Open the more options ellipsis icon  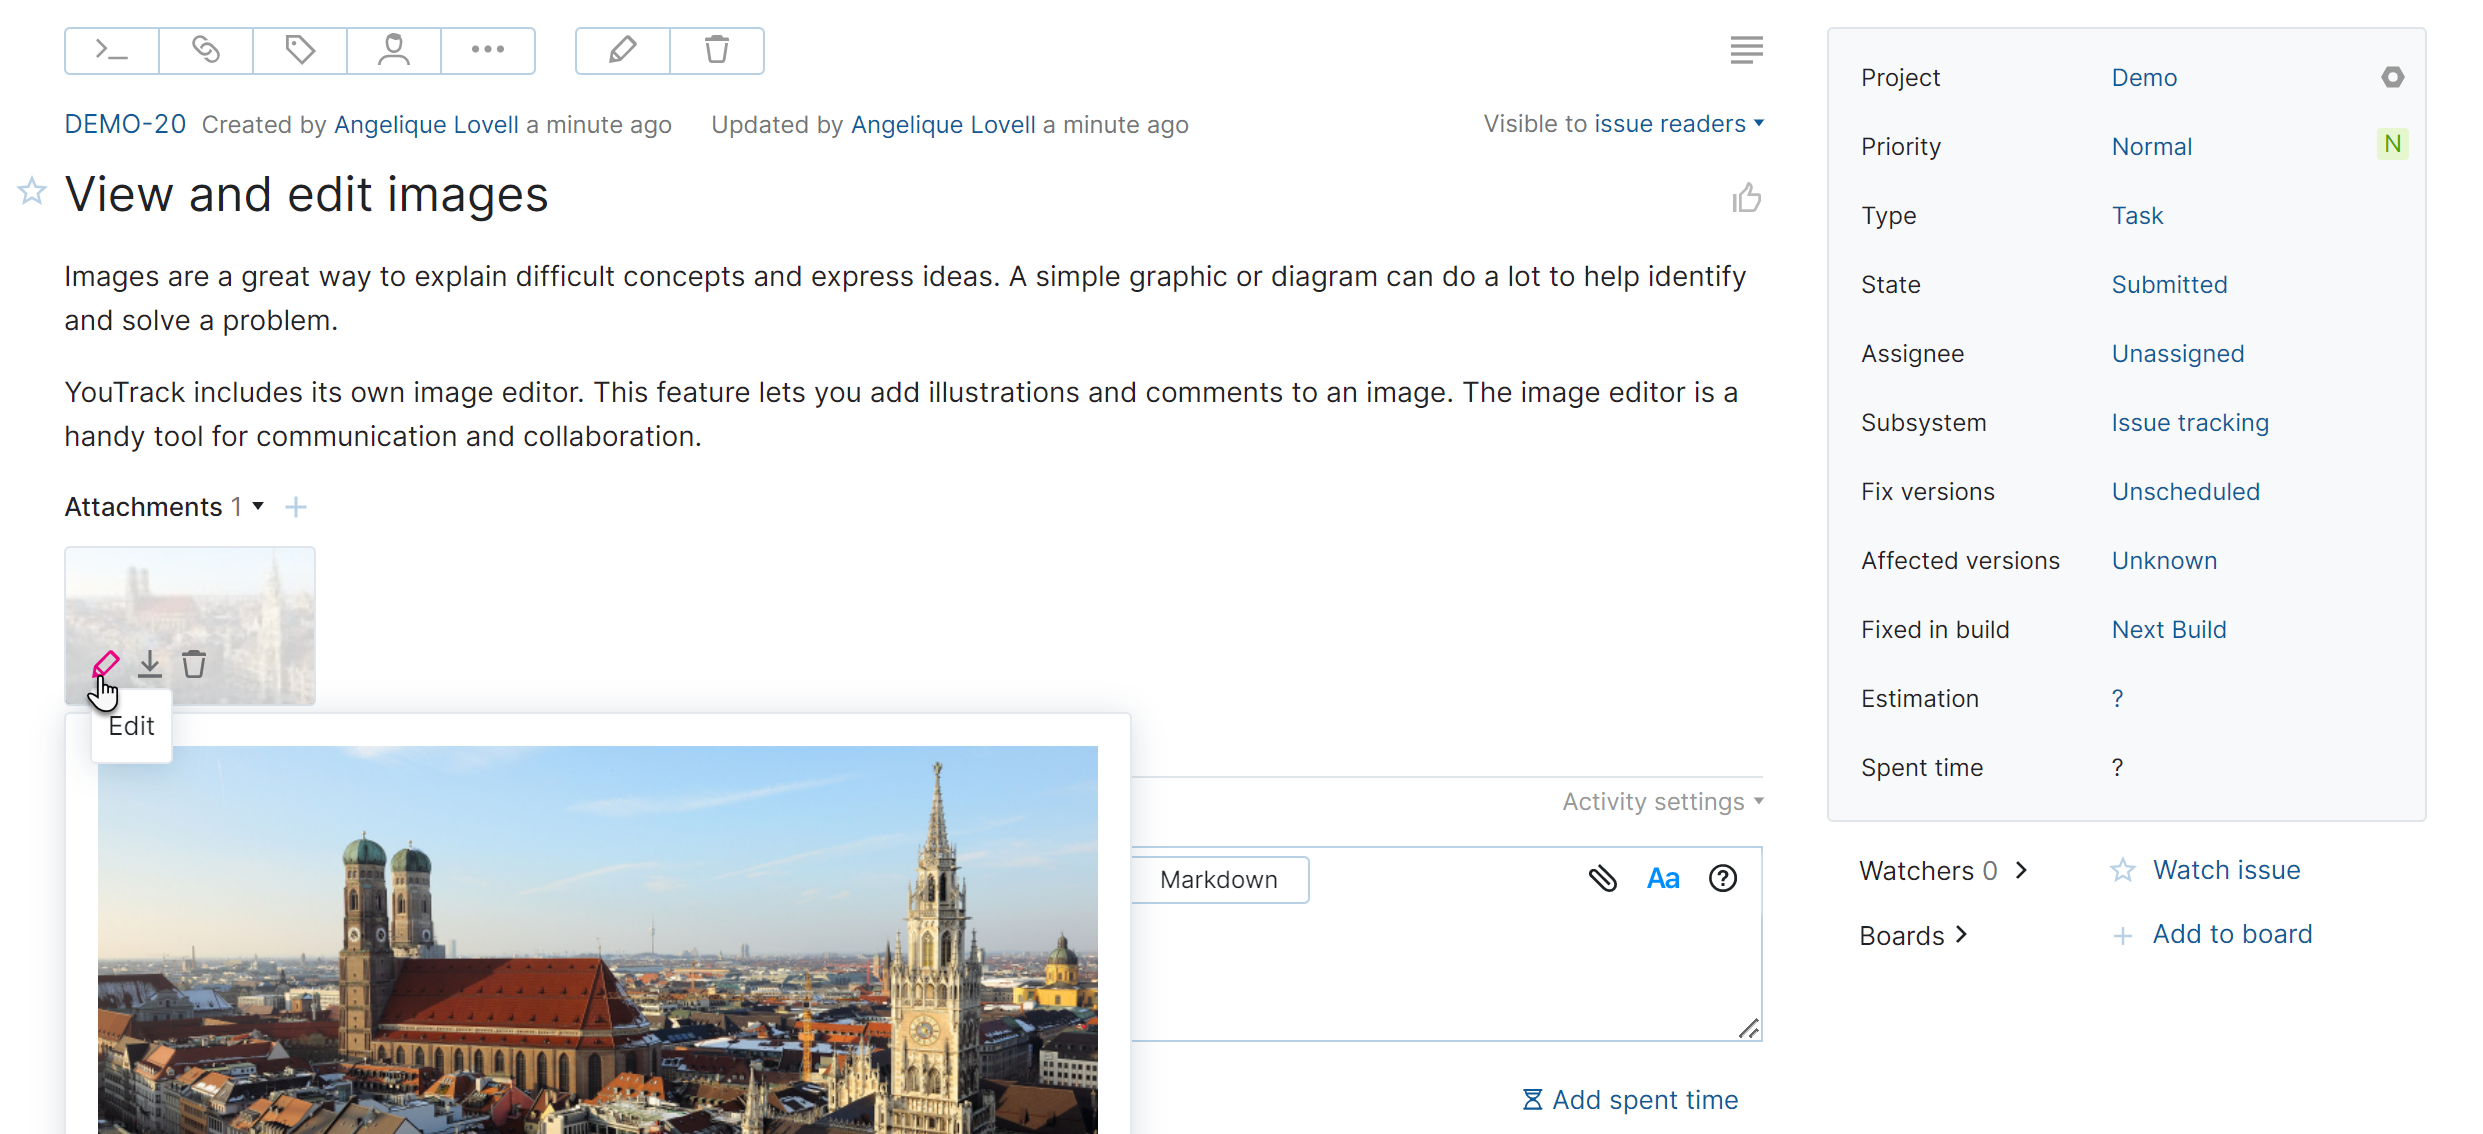(x=487, y=50)
